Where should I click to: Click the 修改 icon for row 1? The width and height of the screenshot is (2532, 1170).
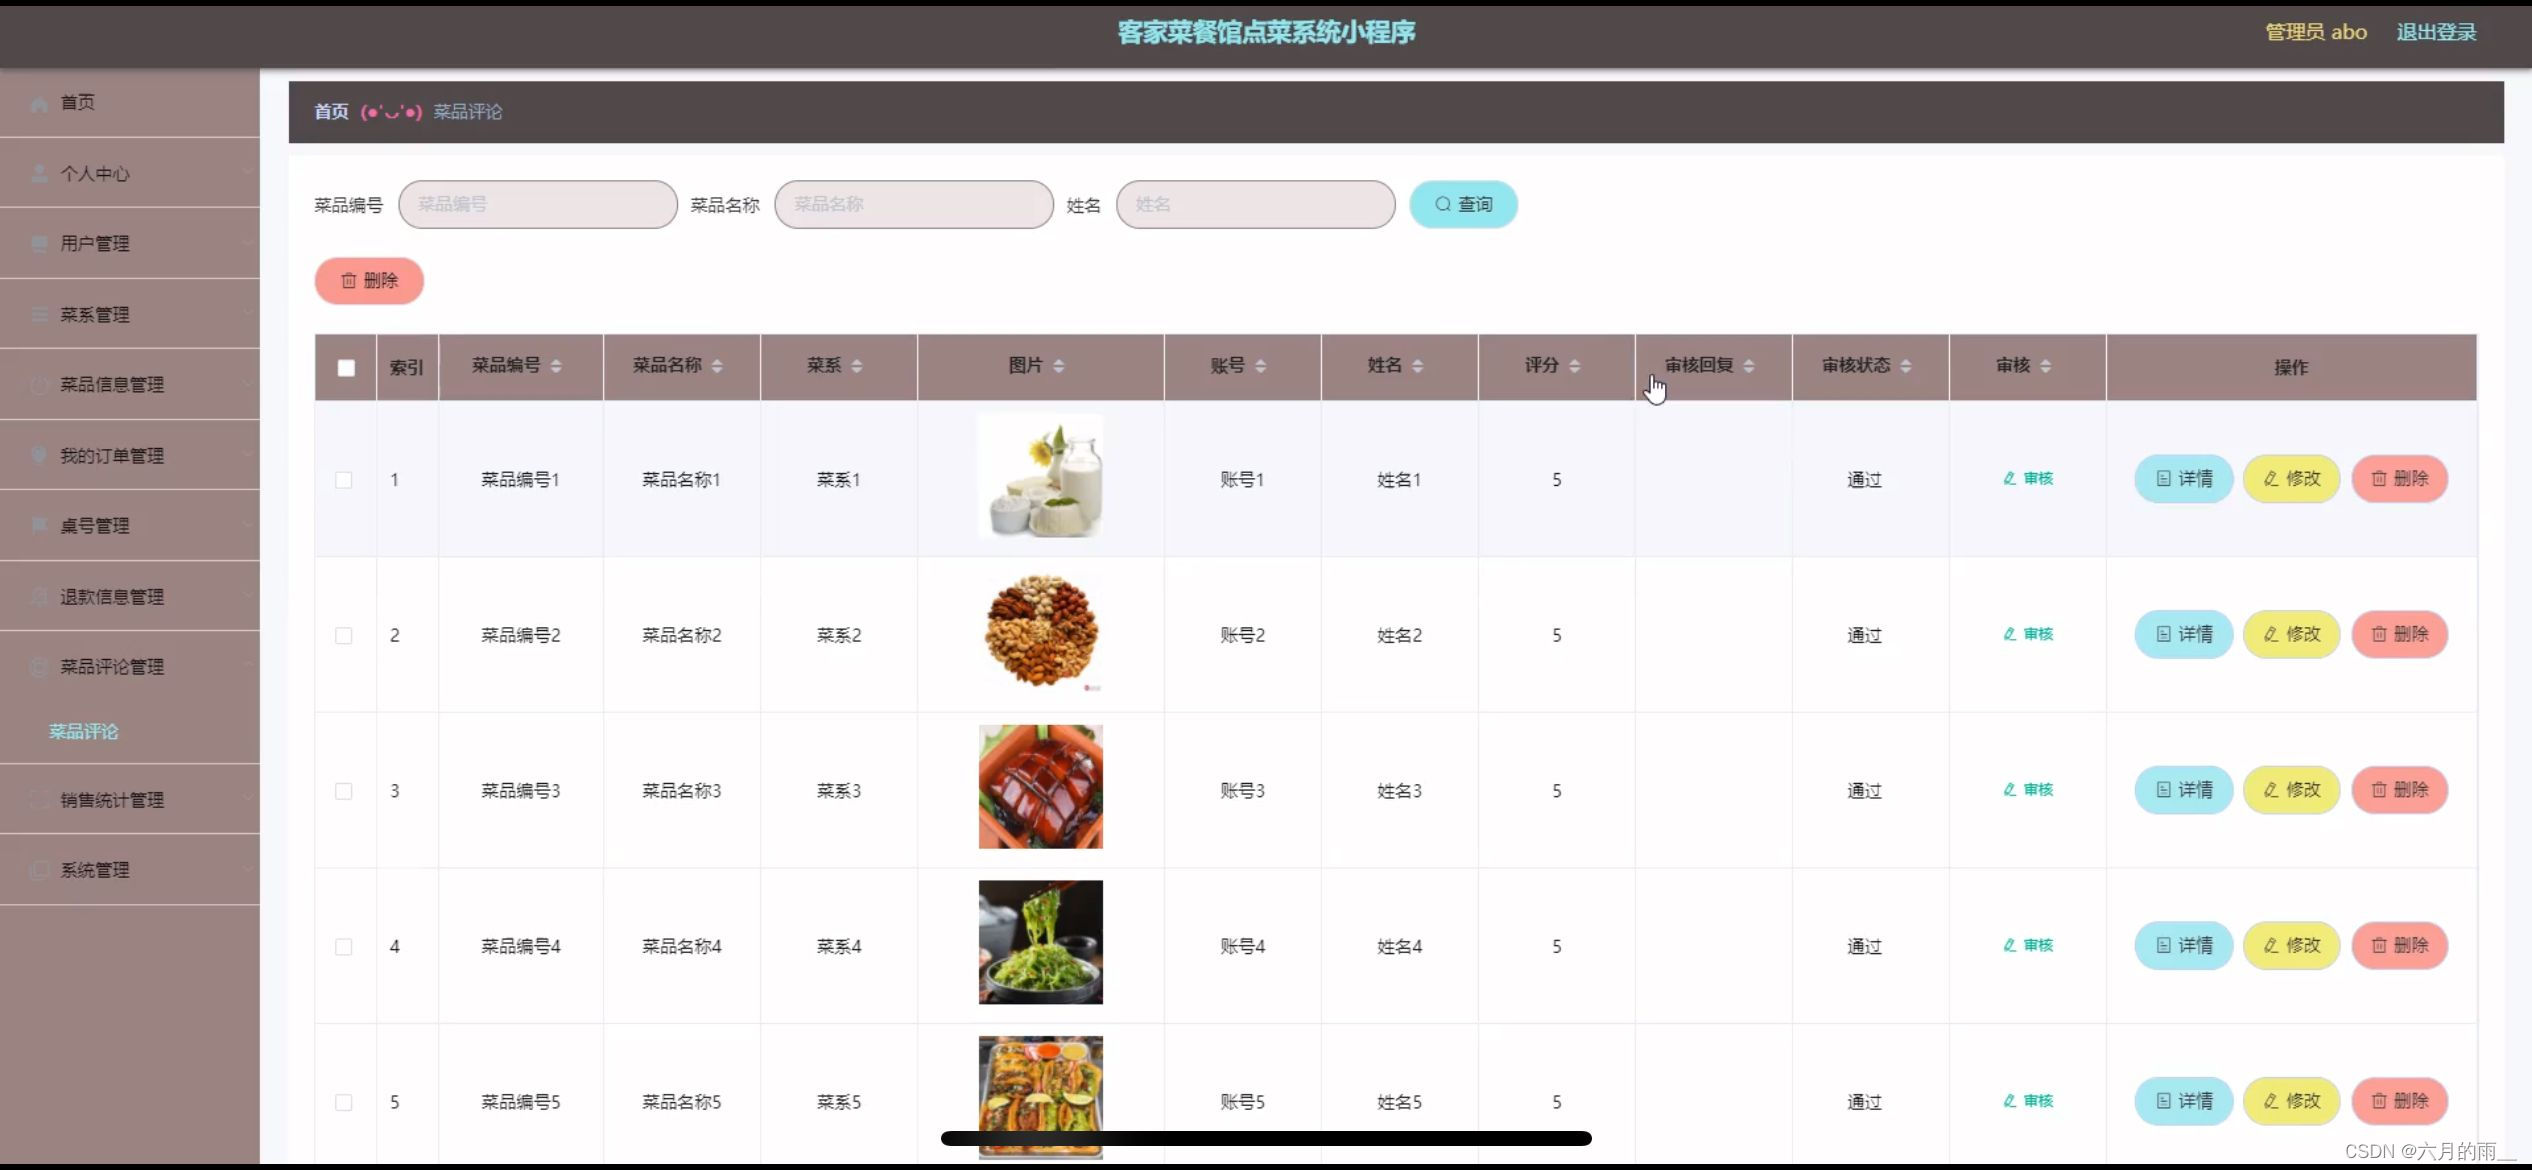click(2291, 478)
